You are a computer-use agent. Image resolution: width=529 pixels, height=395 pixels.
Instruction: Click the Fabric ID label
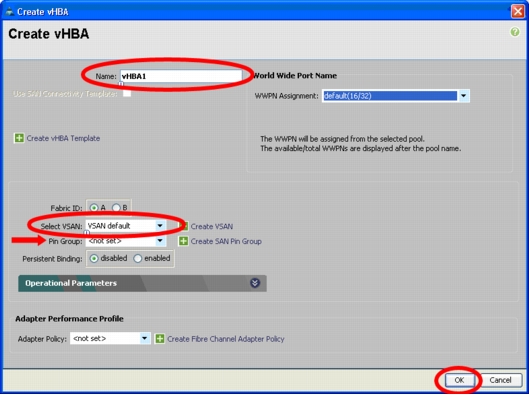point(66,208)
